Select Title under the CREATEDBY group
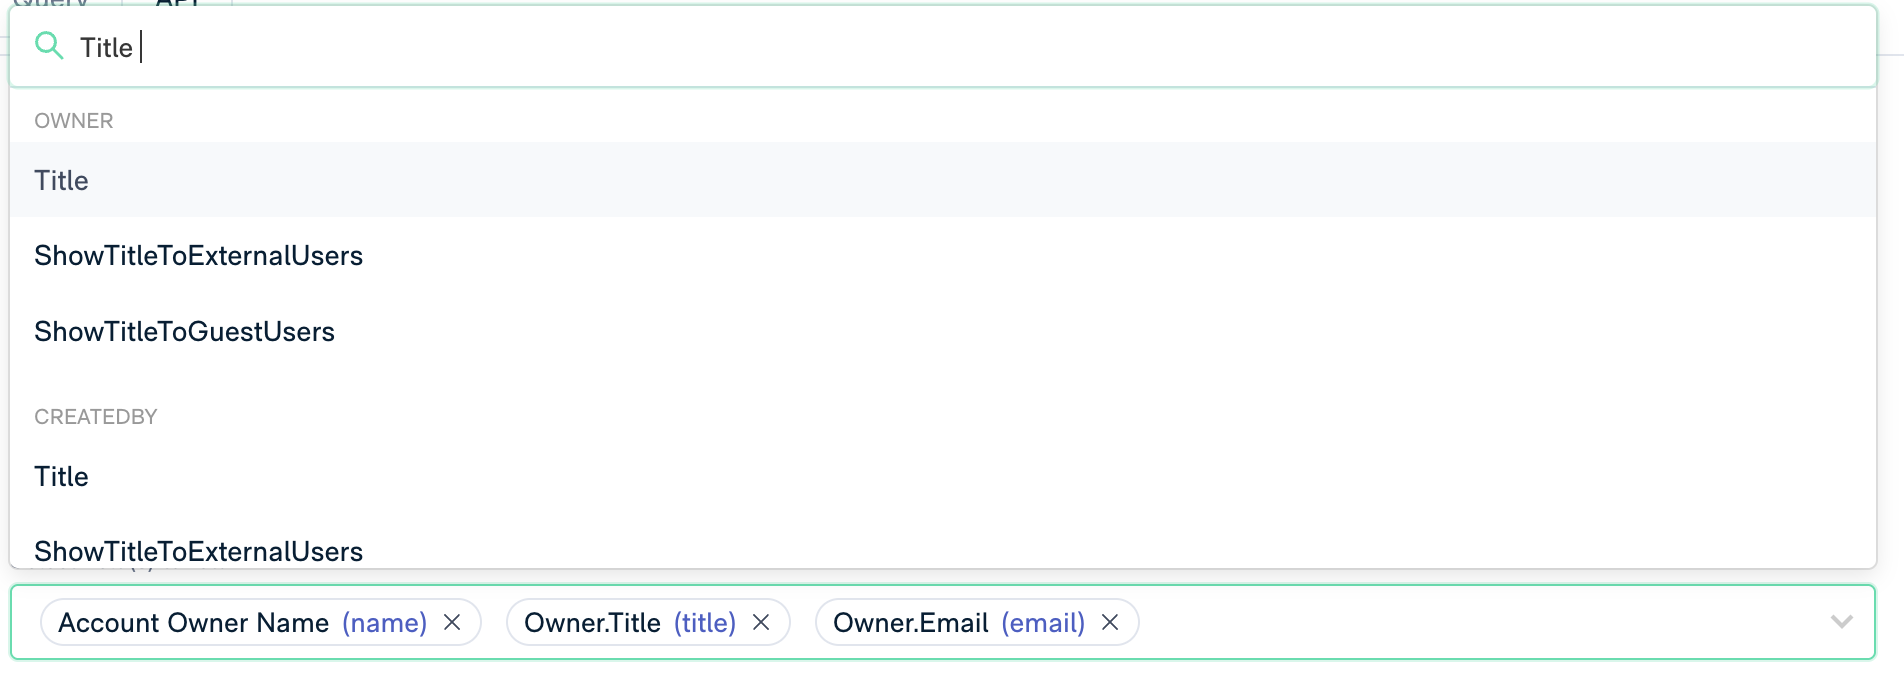Screen dimensions: 1904x684 coord(62,477)
